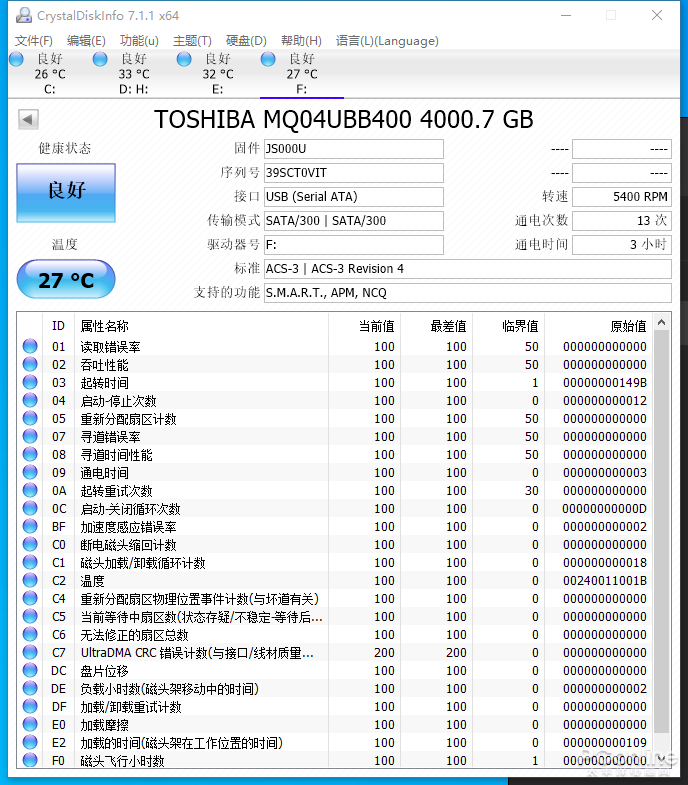Click the 原始值 column header
Viewport: 688px width, 785px height.
coord(599,326)
